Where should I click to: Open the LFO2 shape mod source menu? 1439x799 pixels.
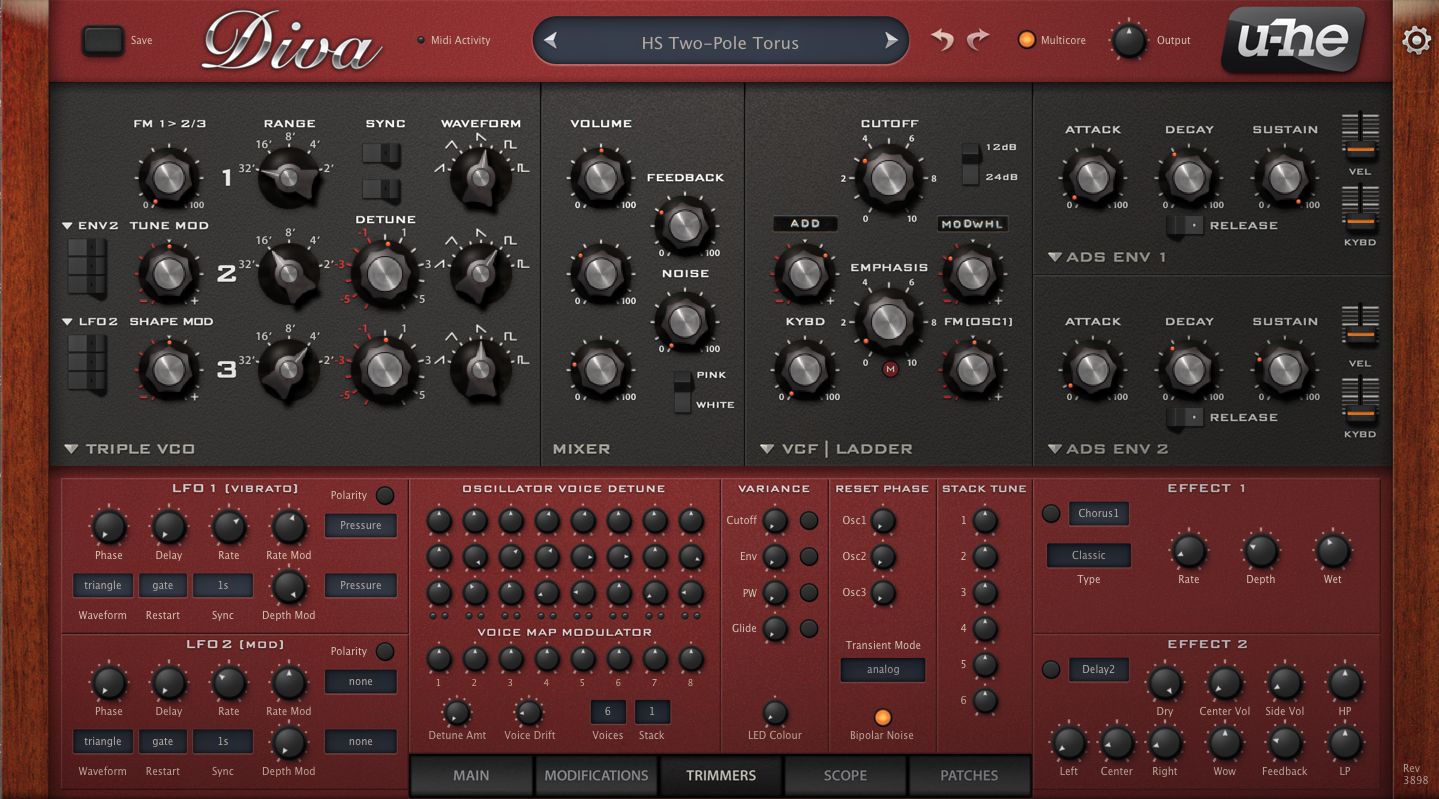[x=90, y=322]
